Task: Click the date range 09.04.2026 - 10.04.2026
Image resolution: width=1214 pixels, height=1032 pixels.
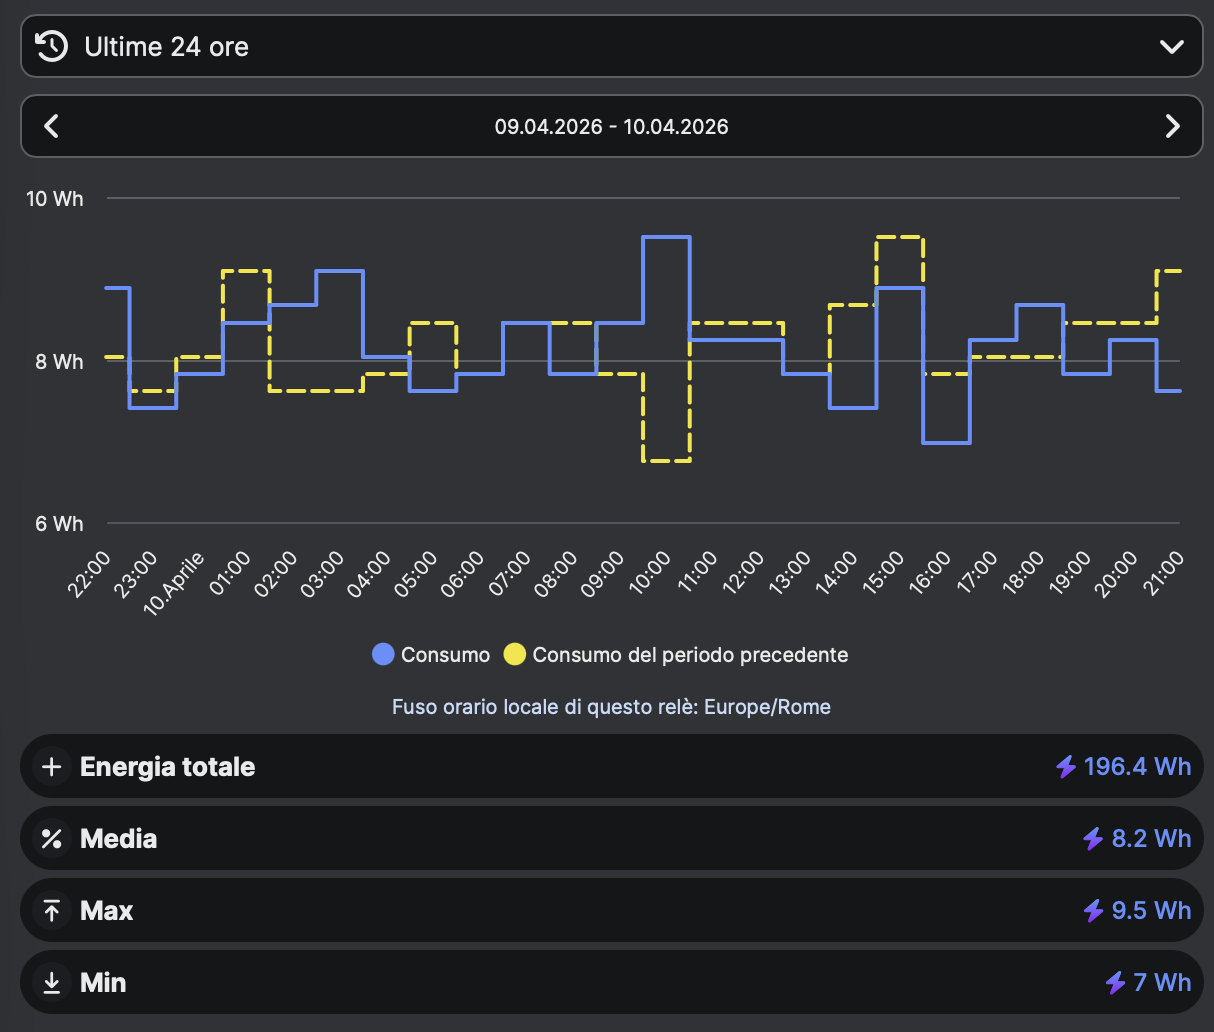Action: [x=611, y=127]
